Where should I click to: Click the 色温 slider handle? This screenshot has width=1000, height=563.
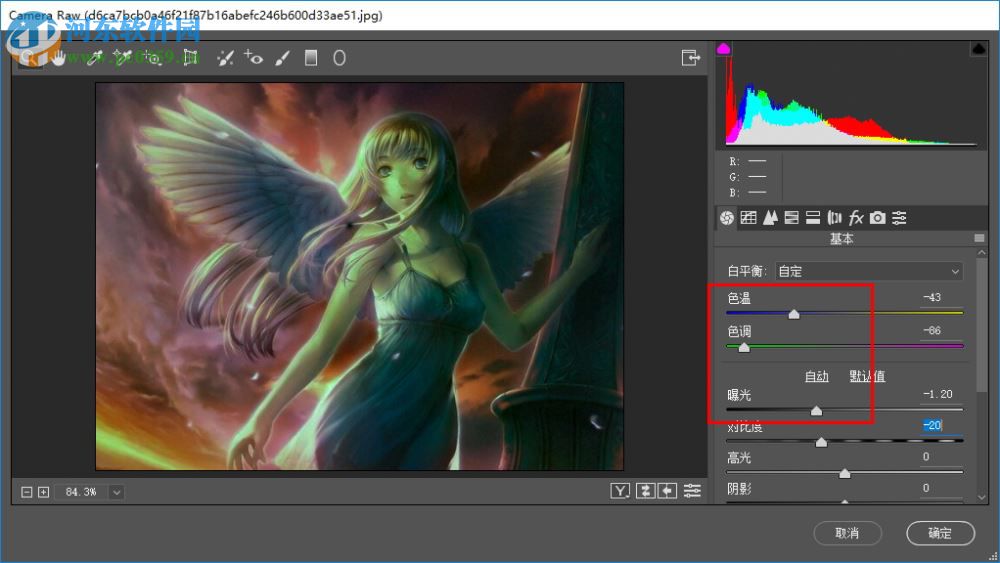793,314
